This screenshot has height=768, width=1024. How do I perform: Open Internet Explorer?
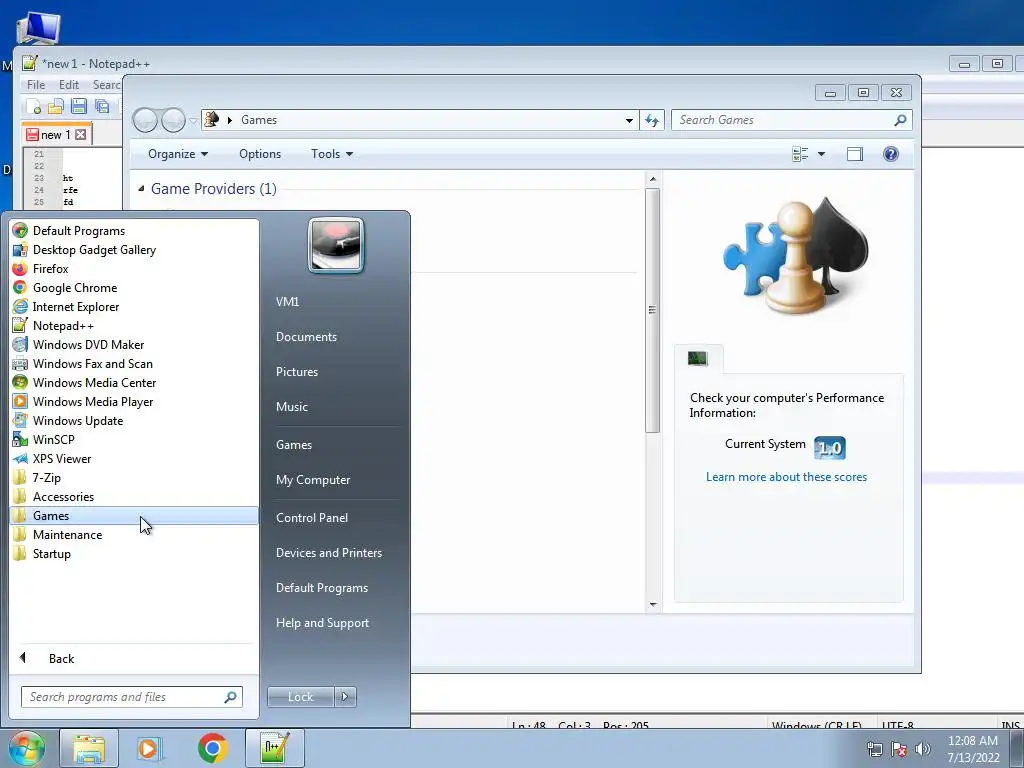tap(134, 306)
